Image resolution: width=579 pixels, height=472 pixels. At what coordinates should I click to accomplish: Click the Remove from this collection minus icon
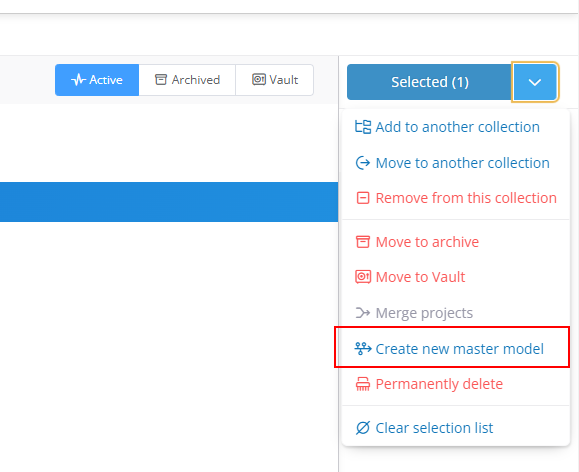(363, 198)
